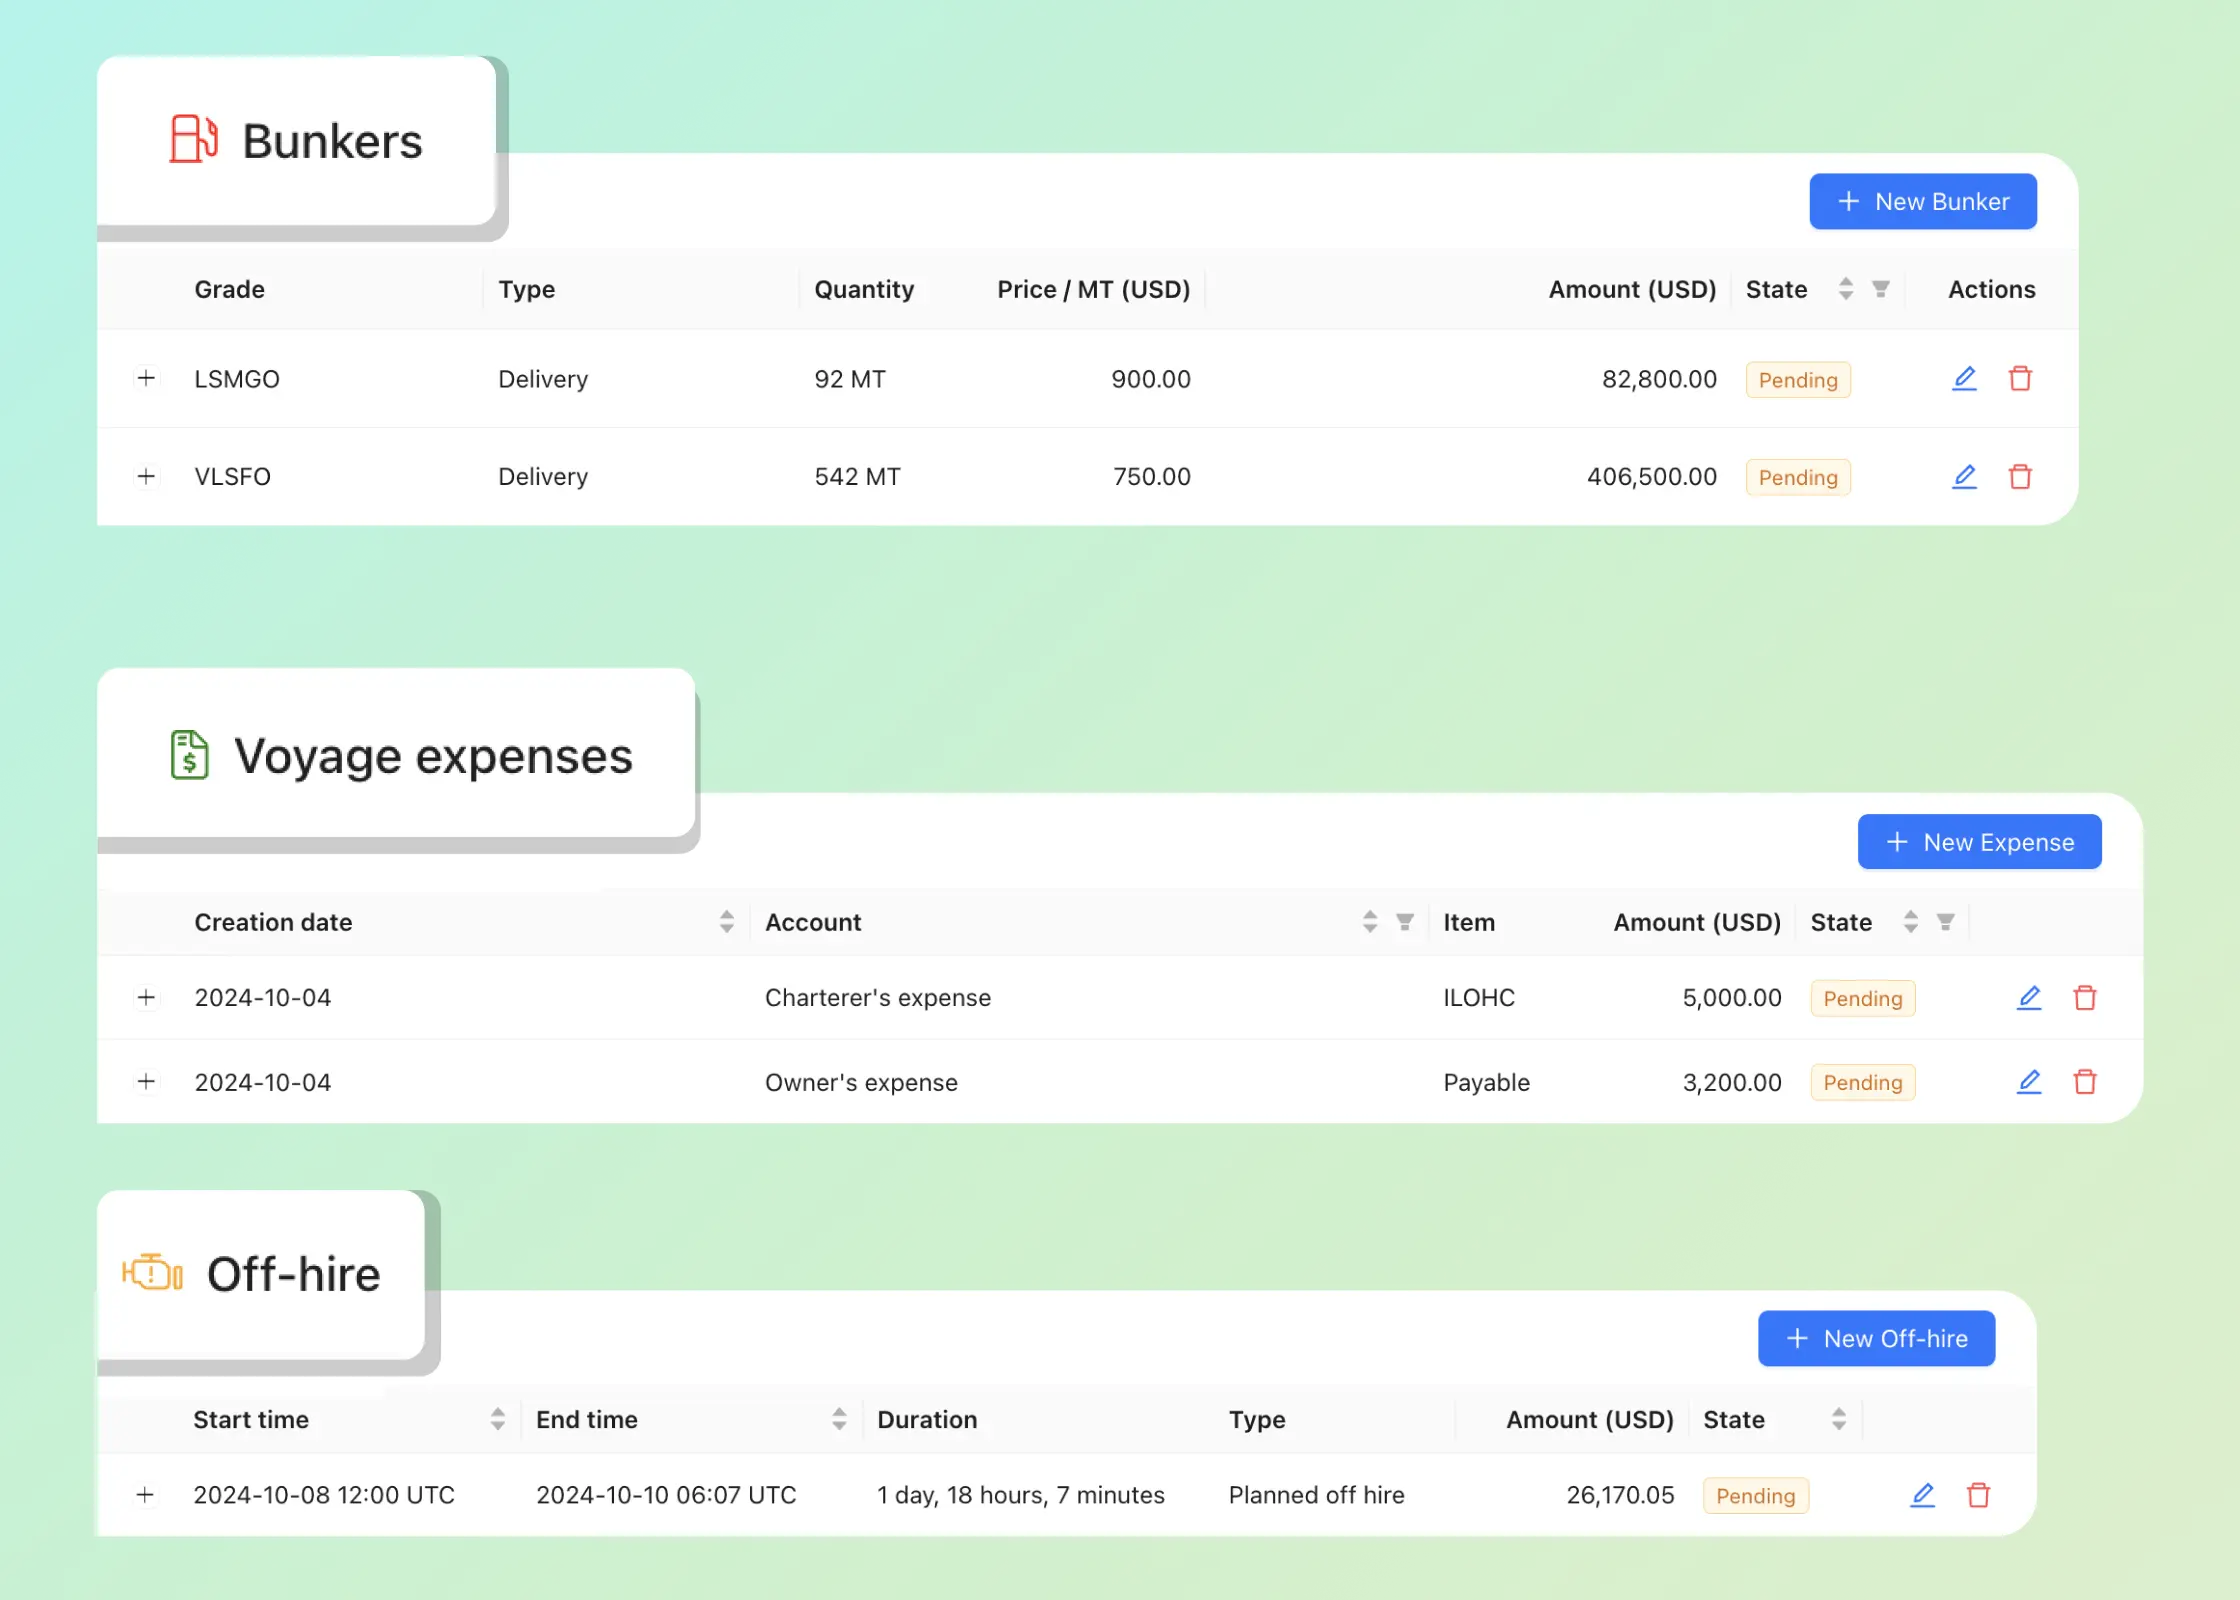Expand the LSMGO bunker row
The width and height of the screenshot is (2240, 1600).
tap(146, 378)
